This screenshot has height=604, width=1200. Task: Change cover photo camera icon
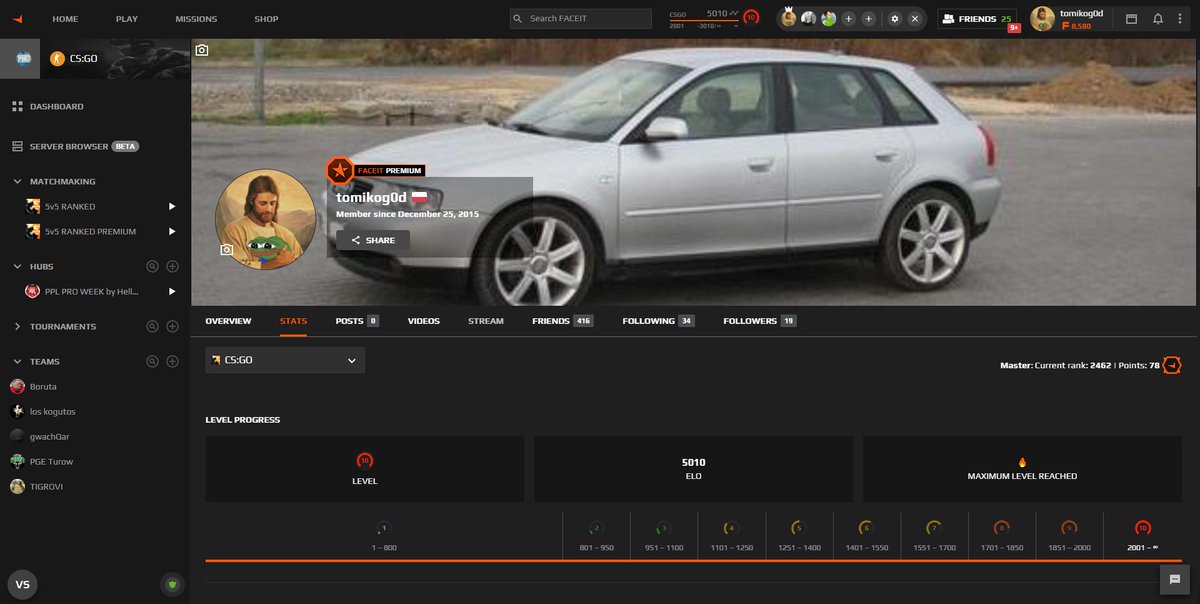(202, 50)
